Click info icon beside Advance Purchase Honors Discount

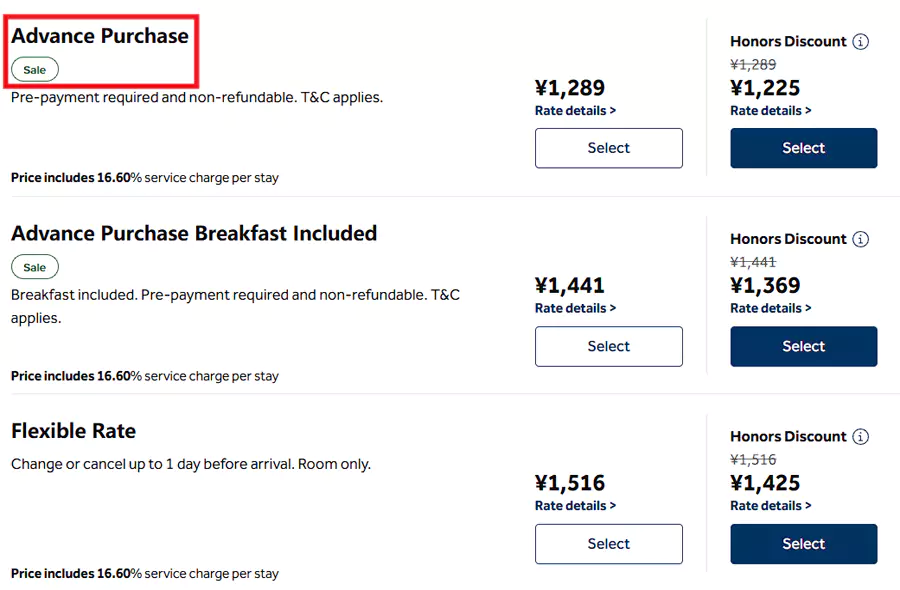(861, 42)
